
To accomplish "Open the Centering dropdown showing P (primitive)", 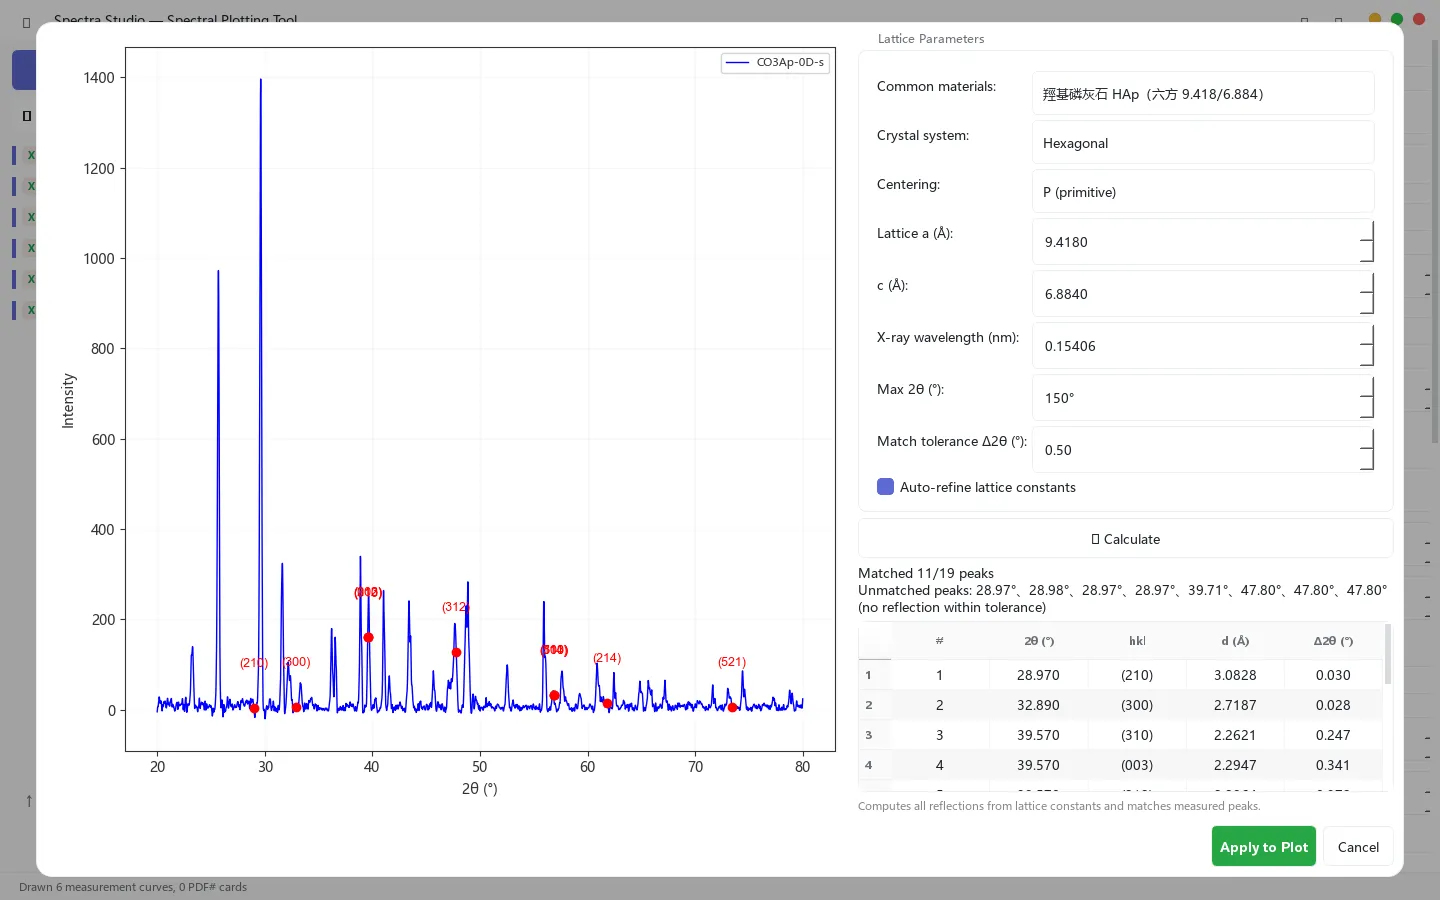I will (x=1203, y=192).
